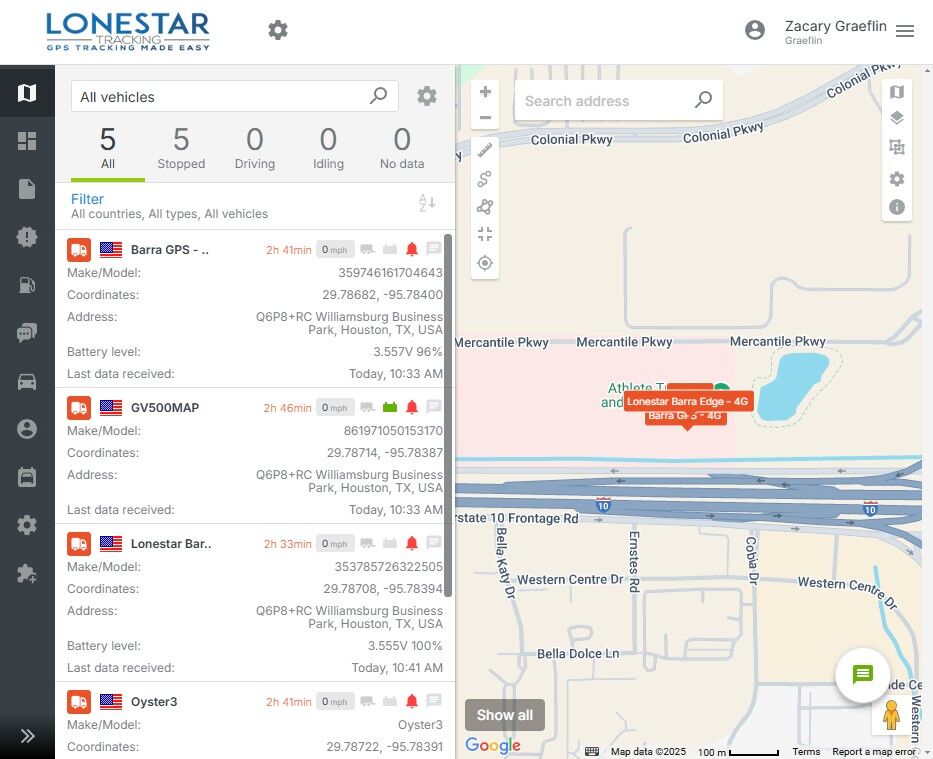Open the alerts exclamation sidebar icon
The height and width of the screenshot is (759, 933).
(27, 237)
